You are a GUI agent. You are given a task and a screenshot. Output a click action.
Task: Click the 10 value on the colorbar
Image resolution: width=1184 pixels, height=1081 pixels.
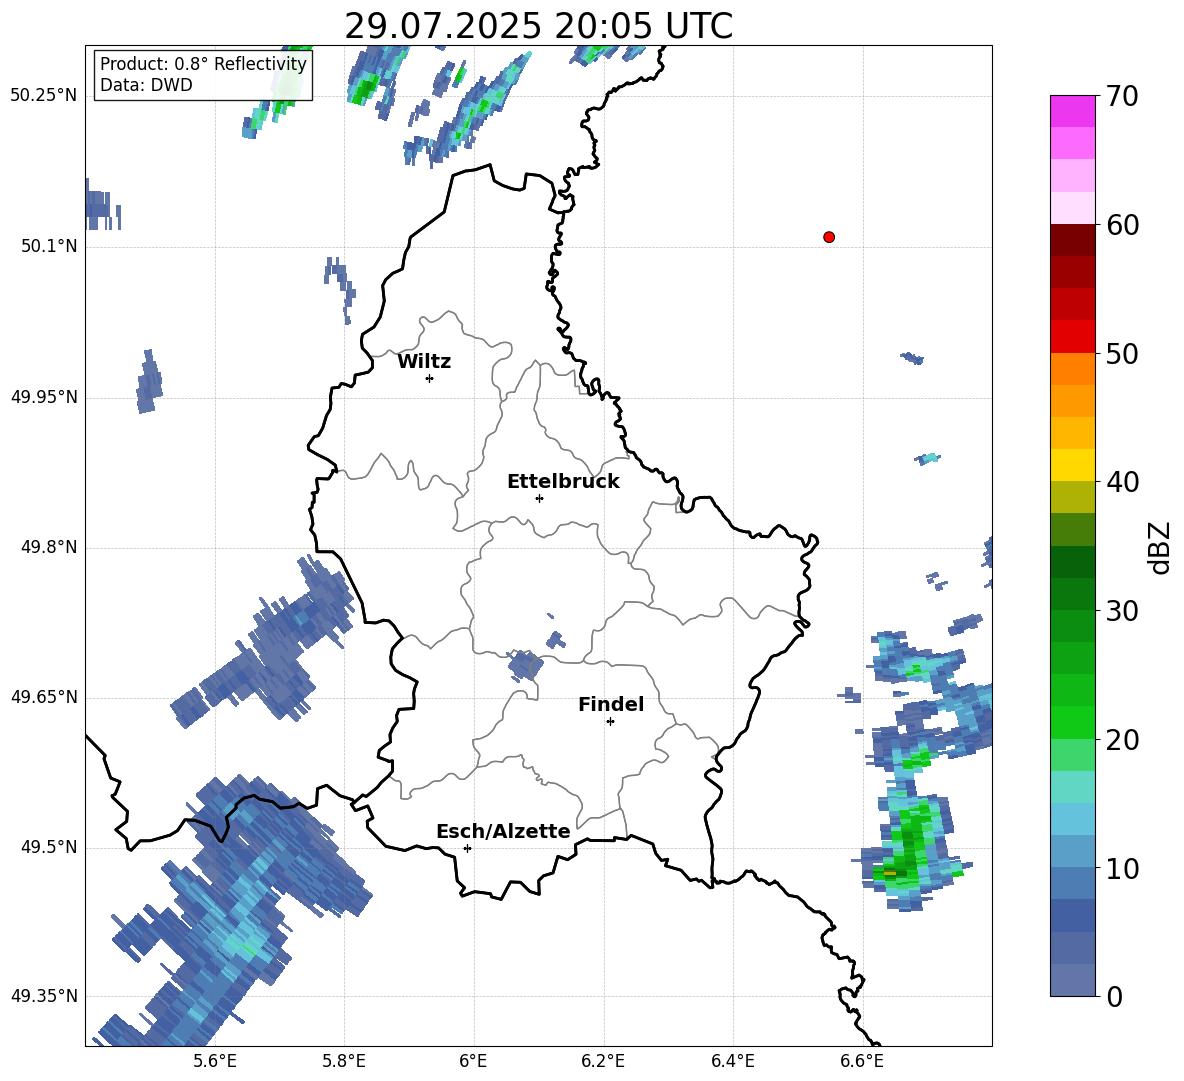click(1121, 868)
